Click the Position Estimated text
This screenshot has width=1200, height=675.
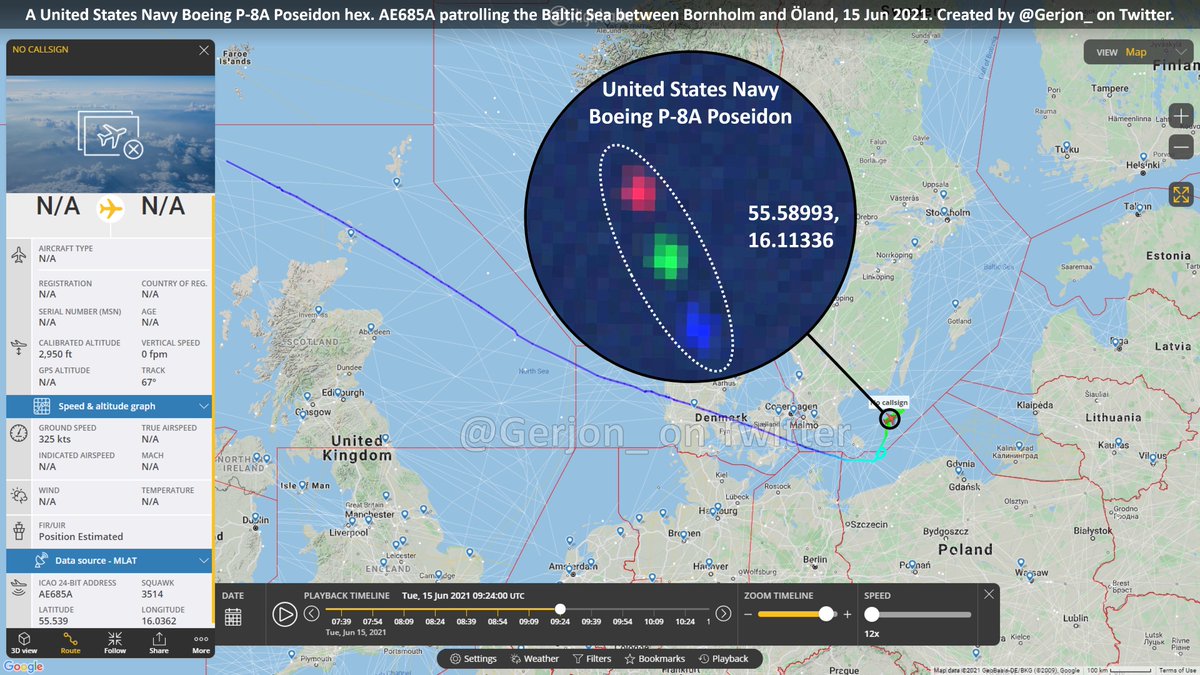pyautogui.click(x=81, y=536)
